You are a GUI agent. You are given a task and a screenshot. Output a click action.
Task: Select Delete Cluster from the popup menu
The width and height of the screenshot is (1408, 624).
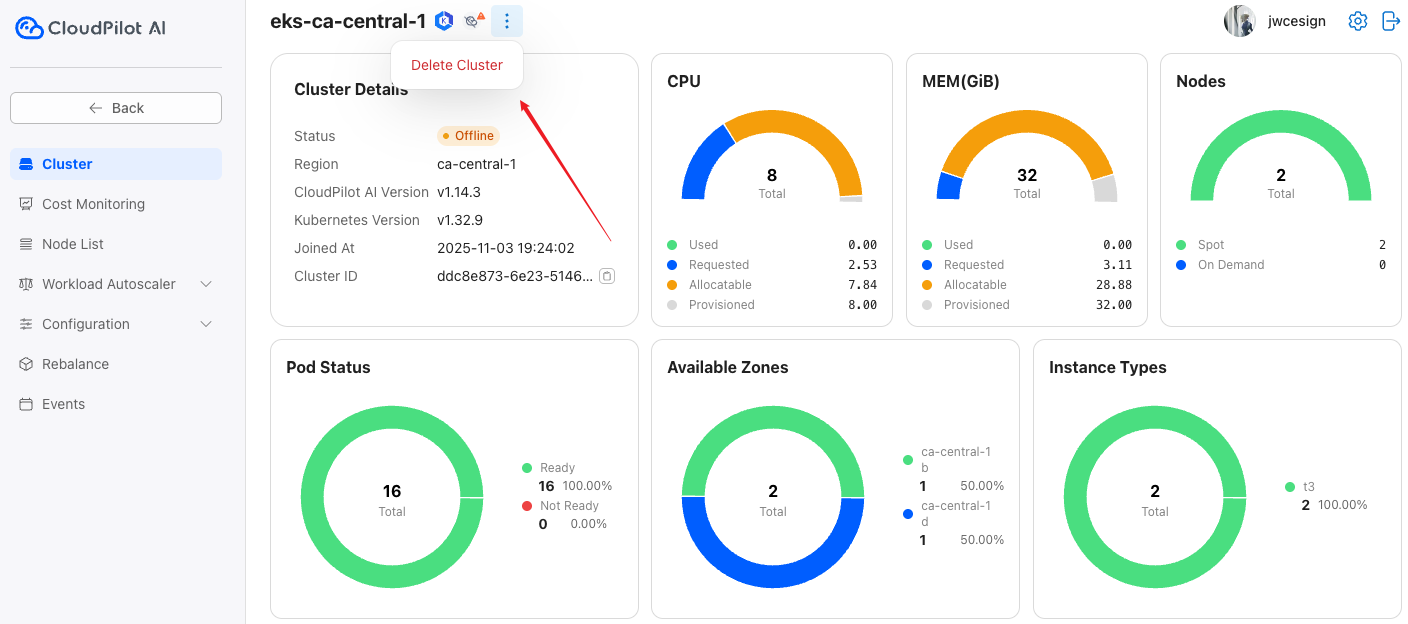click(457, 65)
